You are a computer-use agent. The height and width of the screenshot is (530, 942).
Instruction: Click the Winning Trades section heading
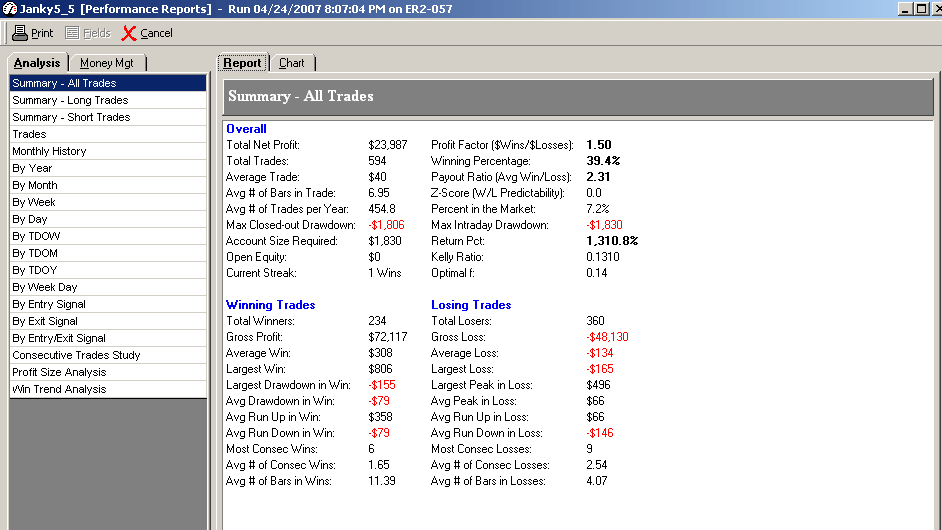click(270, 305)
